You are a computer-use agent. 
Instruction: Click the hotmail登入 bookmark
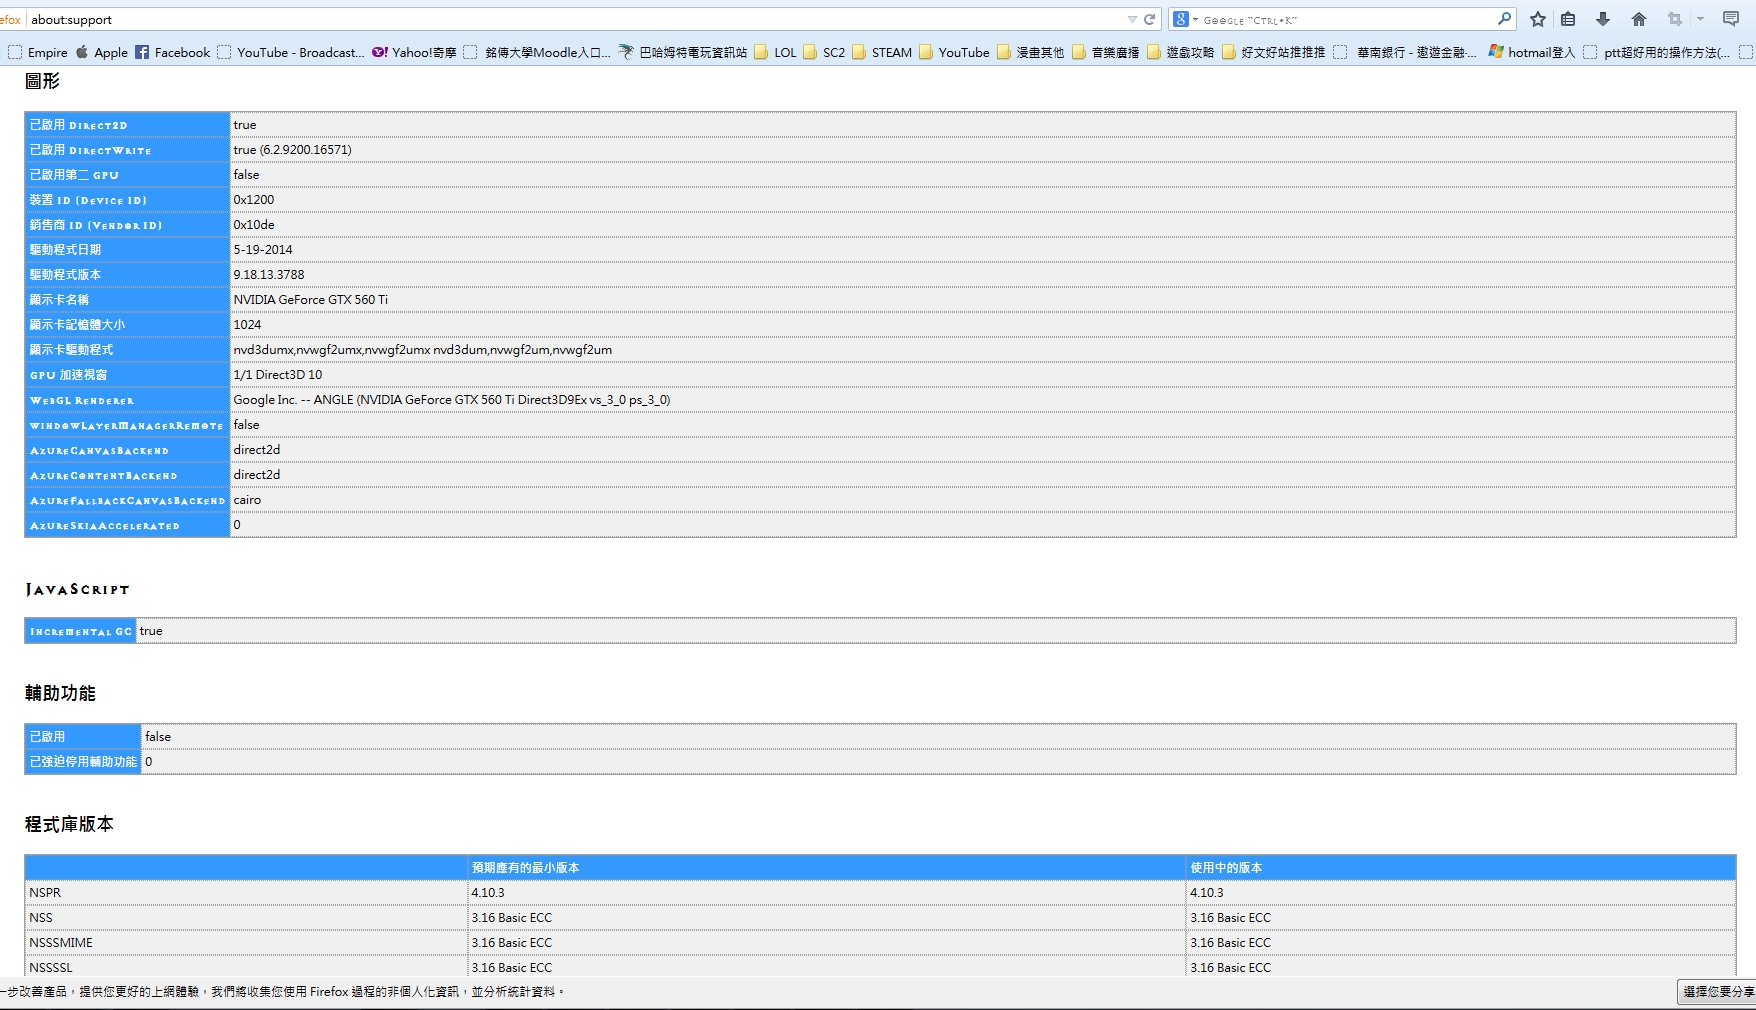1531,52
